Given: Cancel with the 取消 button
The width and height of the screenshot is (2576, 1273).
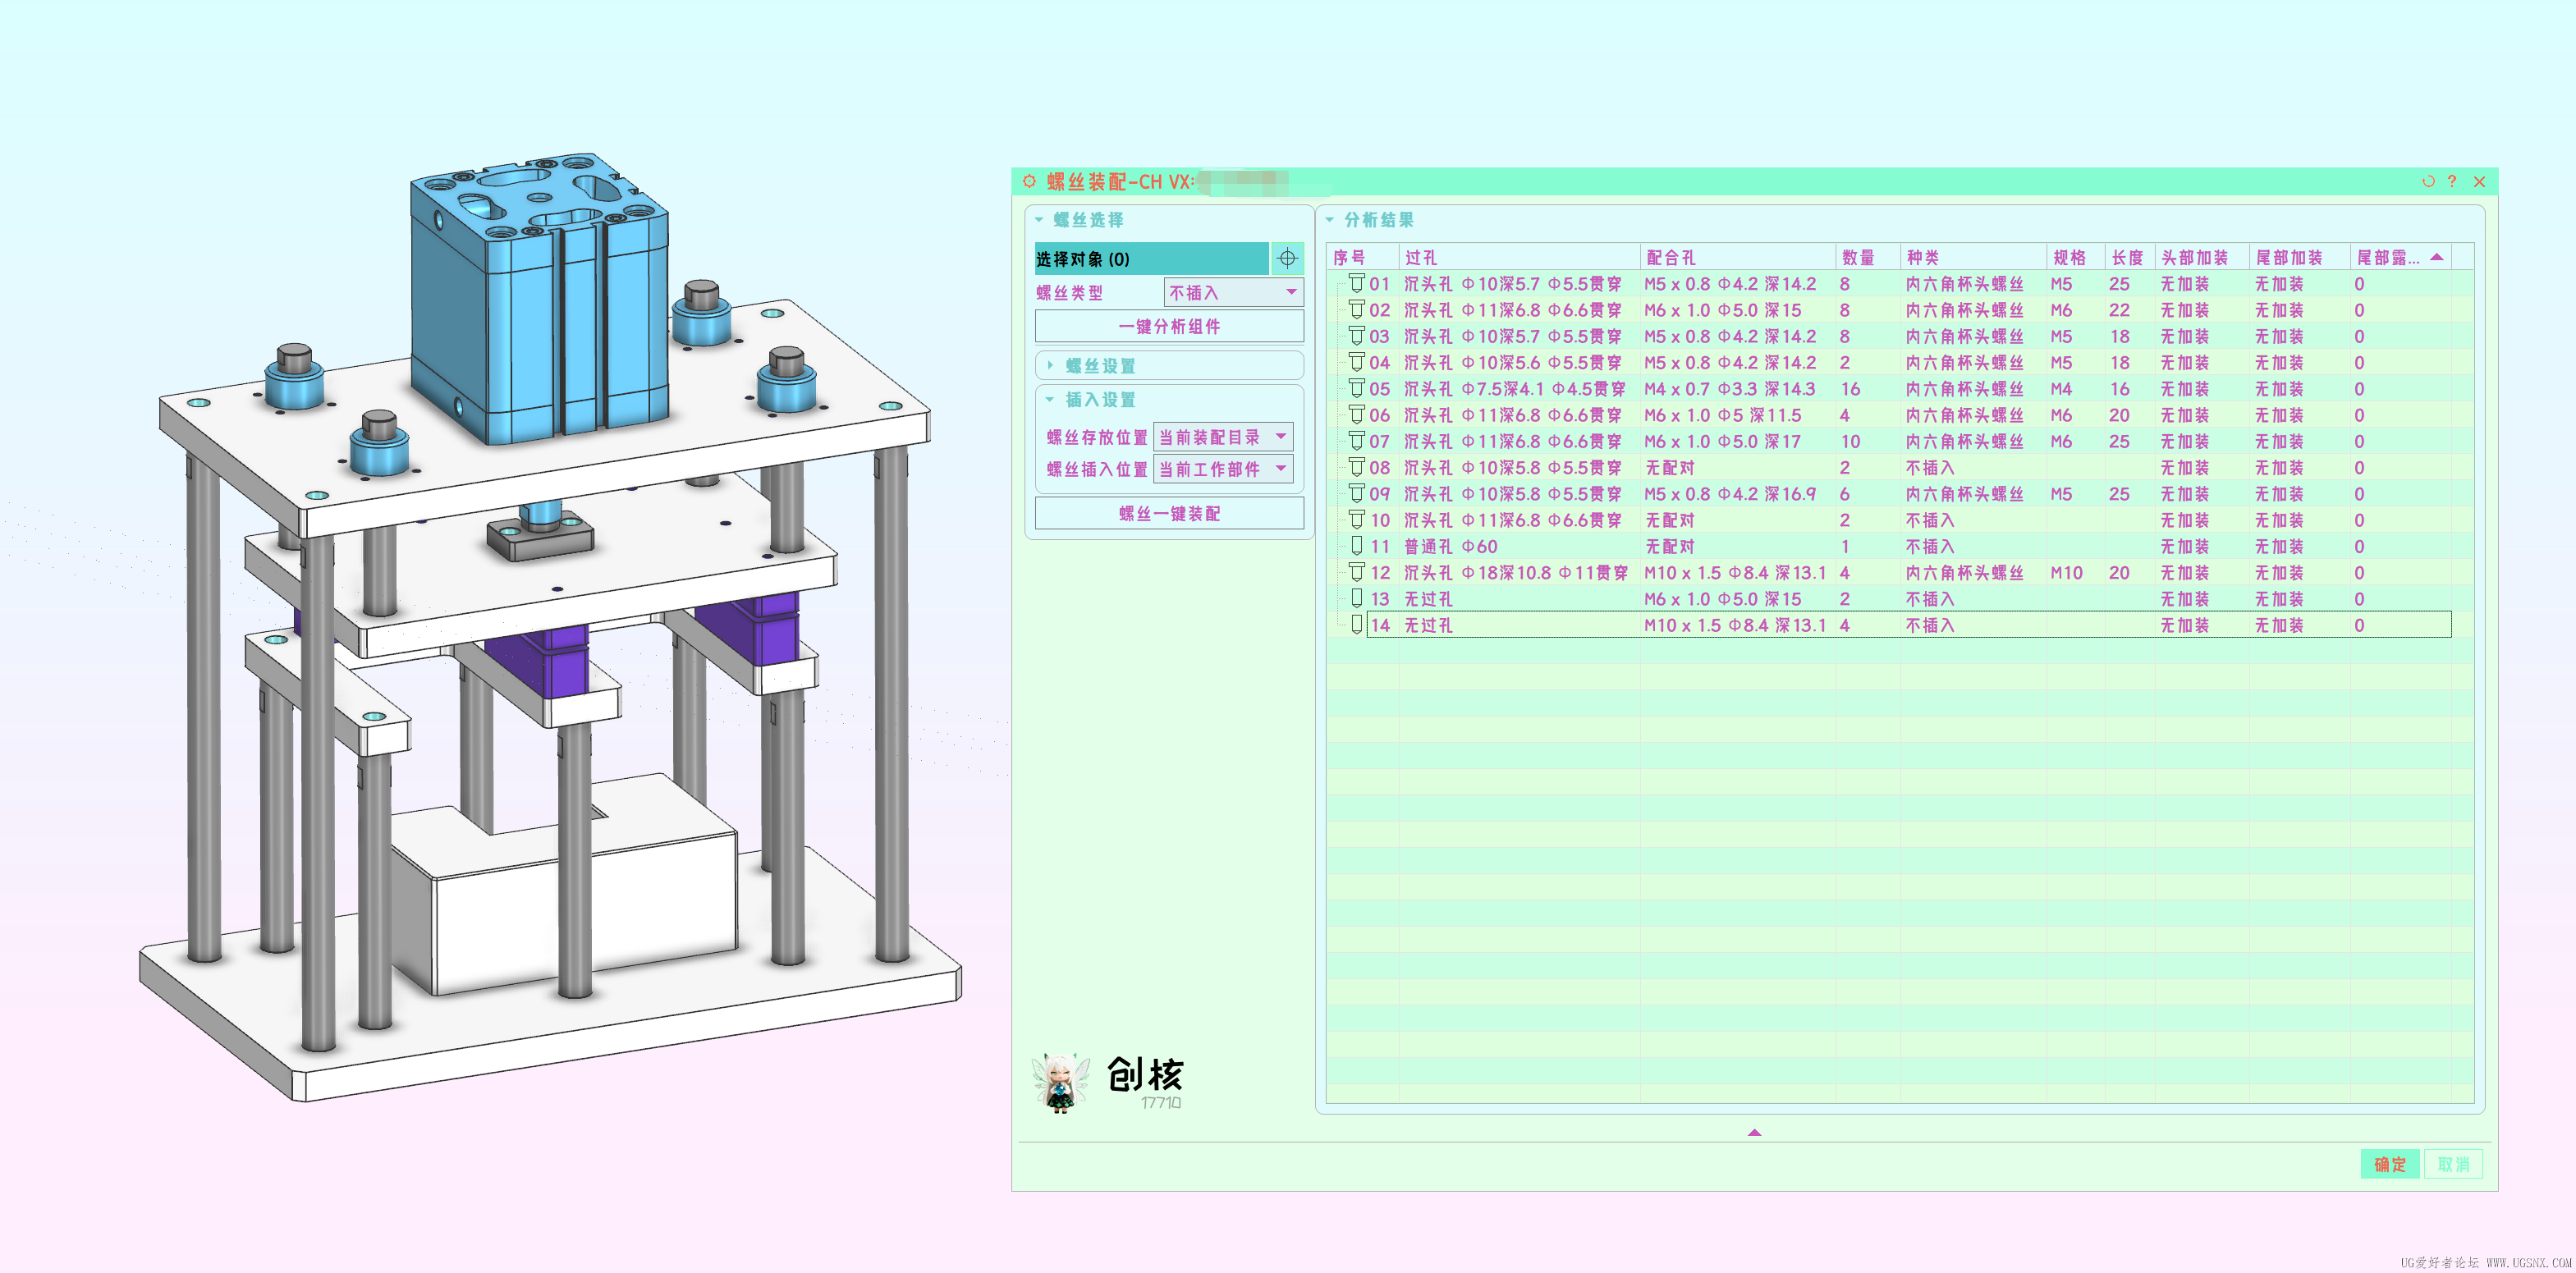Looking at the screenshot, I should pos(2453,1164).
